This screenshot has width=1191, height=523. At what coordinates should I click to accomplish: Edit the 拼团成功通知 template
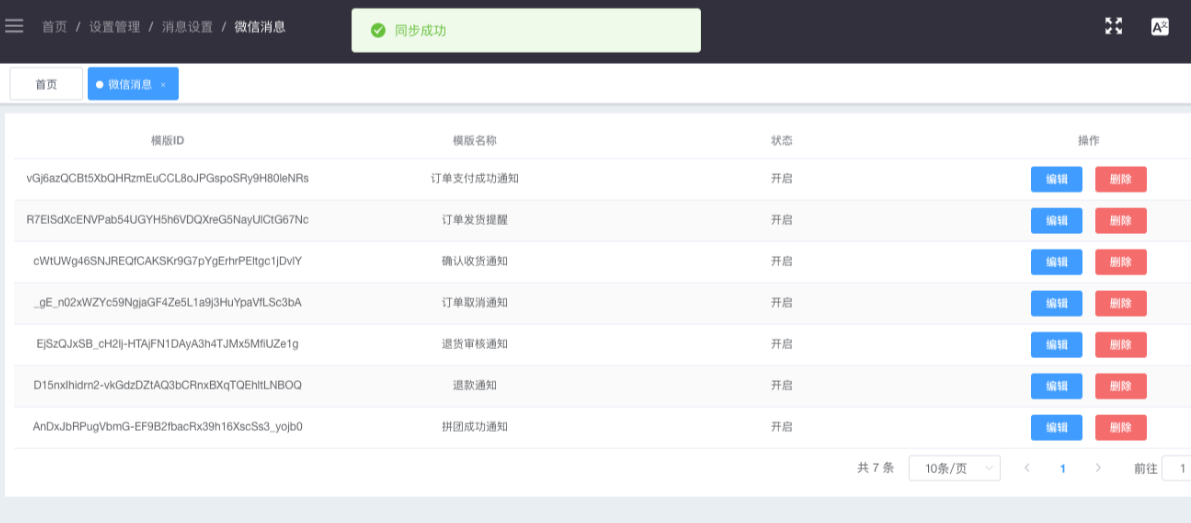coord(1056,427)
